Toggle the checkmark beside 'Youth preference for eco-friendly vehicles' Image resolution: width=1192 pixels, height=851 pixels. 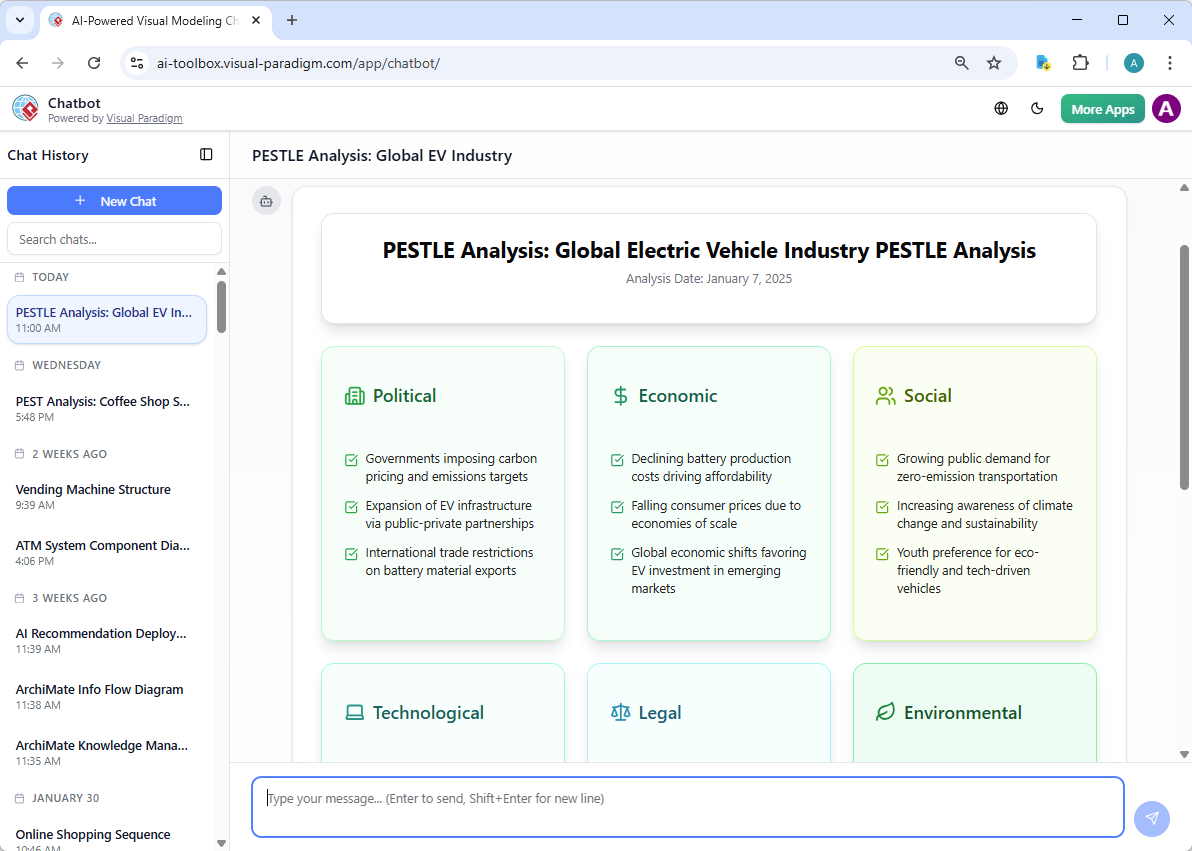pyautogui.click(x=881, y=553)
